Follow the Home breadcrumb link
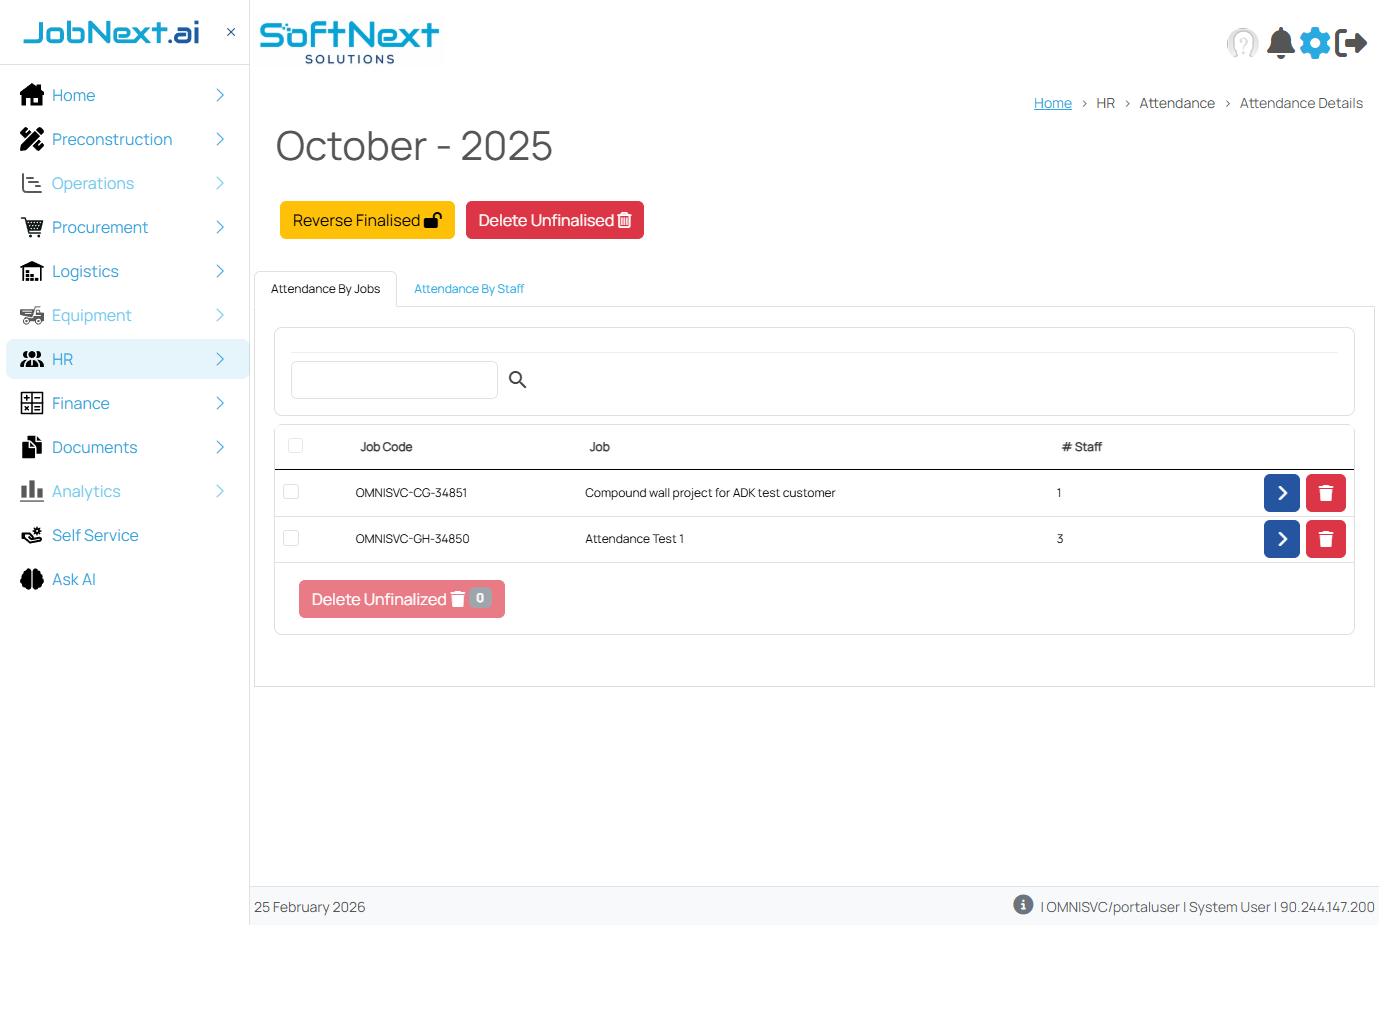The width and height of the screenshot is (1379, 1035). pyautogui.click(x=1052, y=103)
